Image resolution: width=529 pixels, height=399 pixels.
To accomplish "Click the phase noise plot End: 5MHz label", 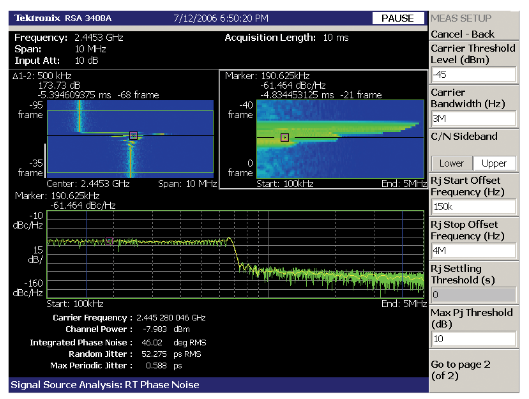I will coord(404,304).
